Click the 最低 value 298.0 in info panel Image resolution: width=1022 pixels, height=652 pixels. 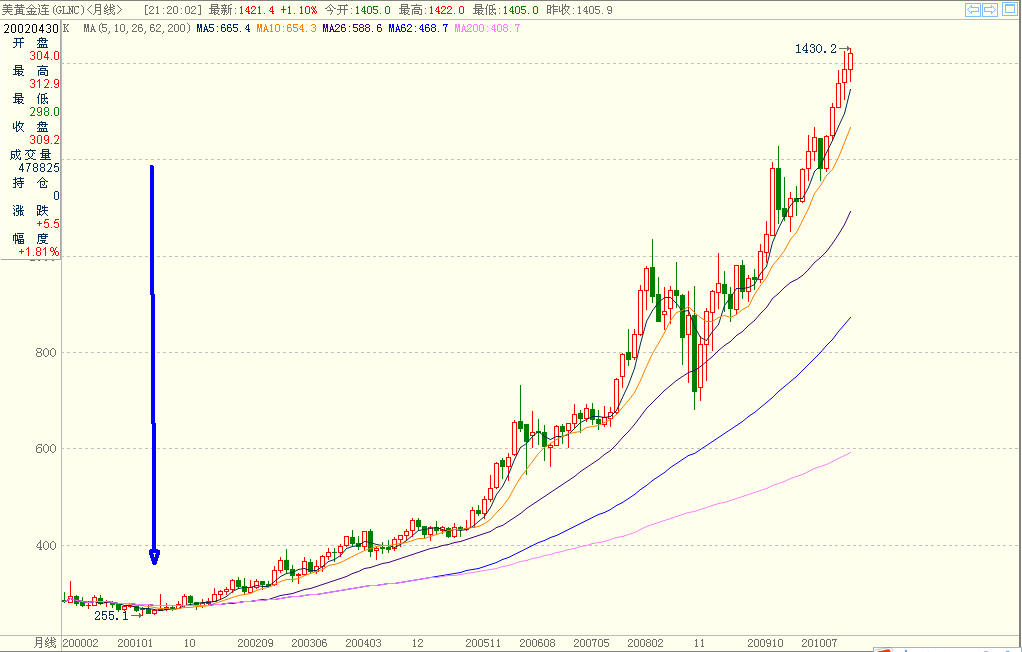[x=44, y=112]
